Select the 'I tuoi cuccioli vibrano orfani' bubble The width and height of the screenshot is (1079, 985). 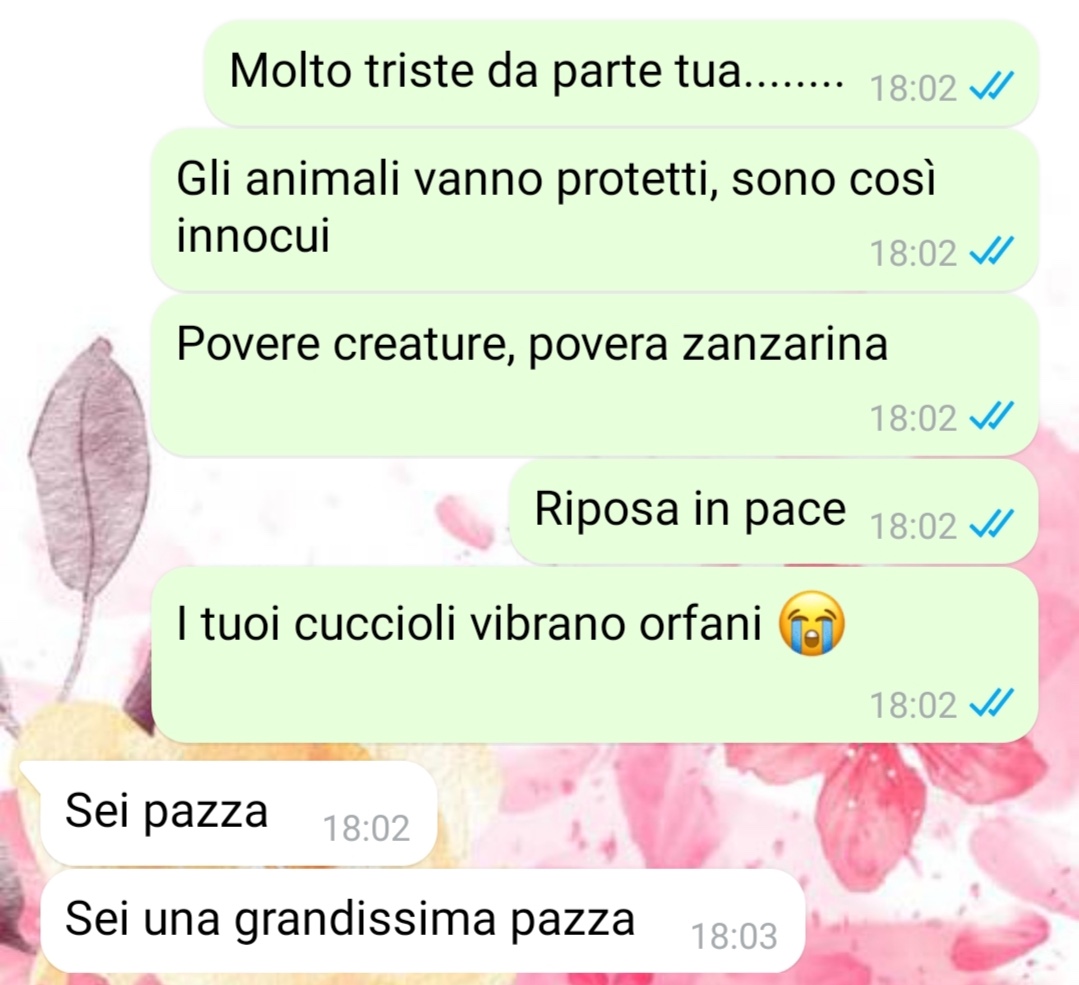point(594,655)
